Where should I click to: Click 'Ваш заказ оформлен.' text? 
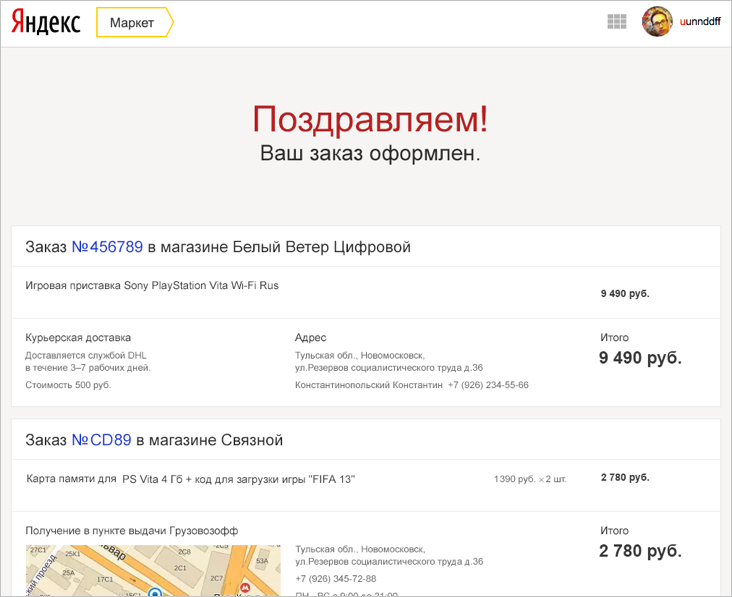(370, 153)
